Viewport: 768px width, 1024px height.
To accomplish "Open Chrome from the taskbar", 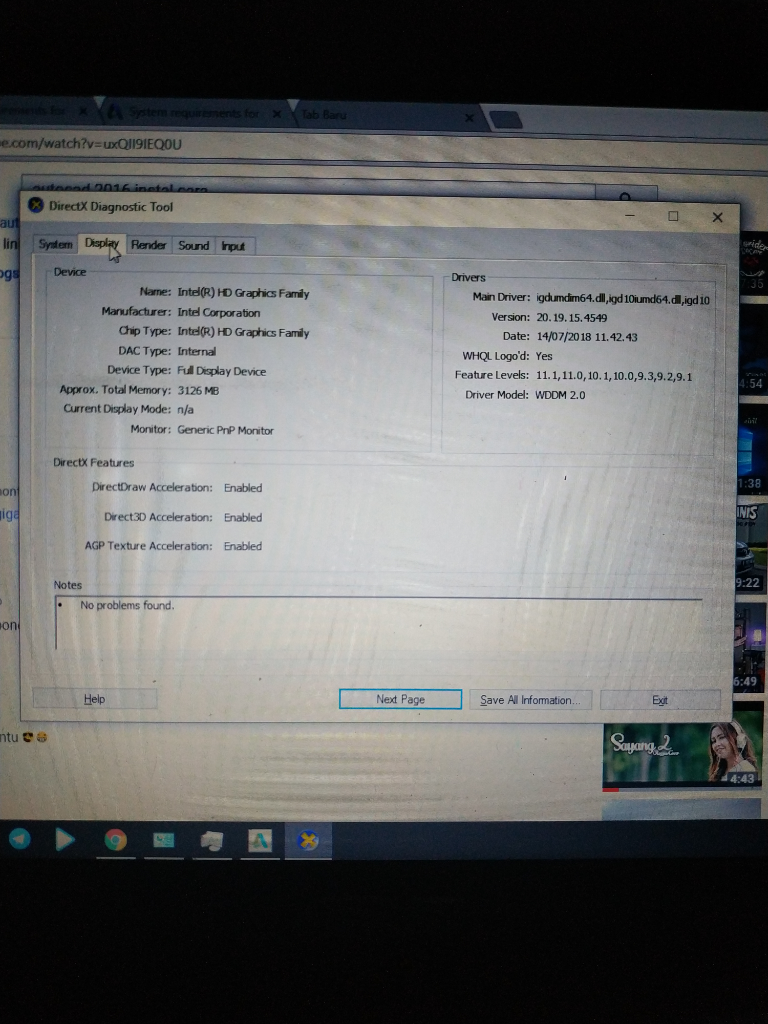I will tap(116, 839).
